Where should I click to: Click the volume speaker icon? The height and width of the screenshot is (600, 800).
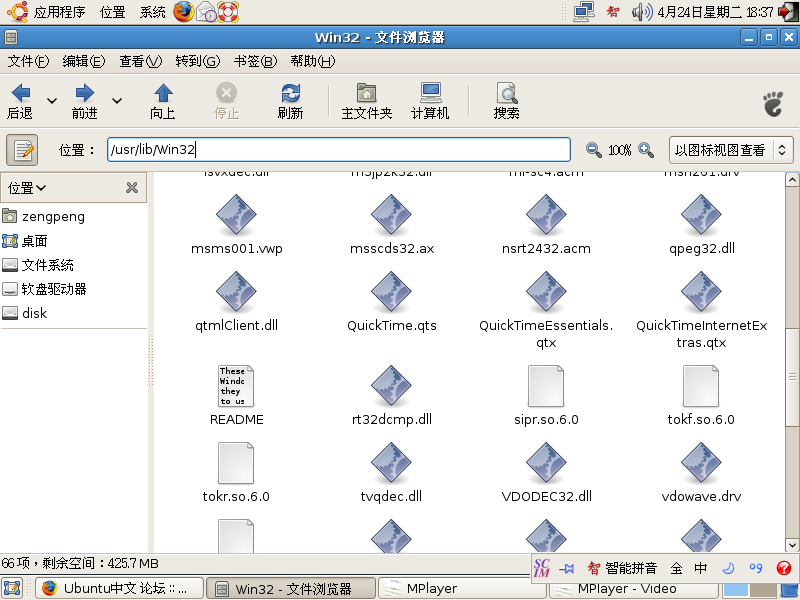(642, 12)
